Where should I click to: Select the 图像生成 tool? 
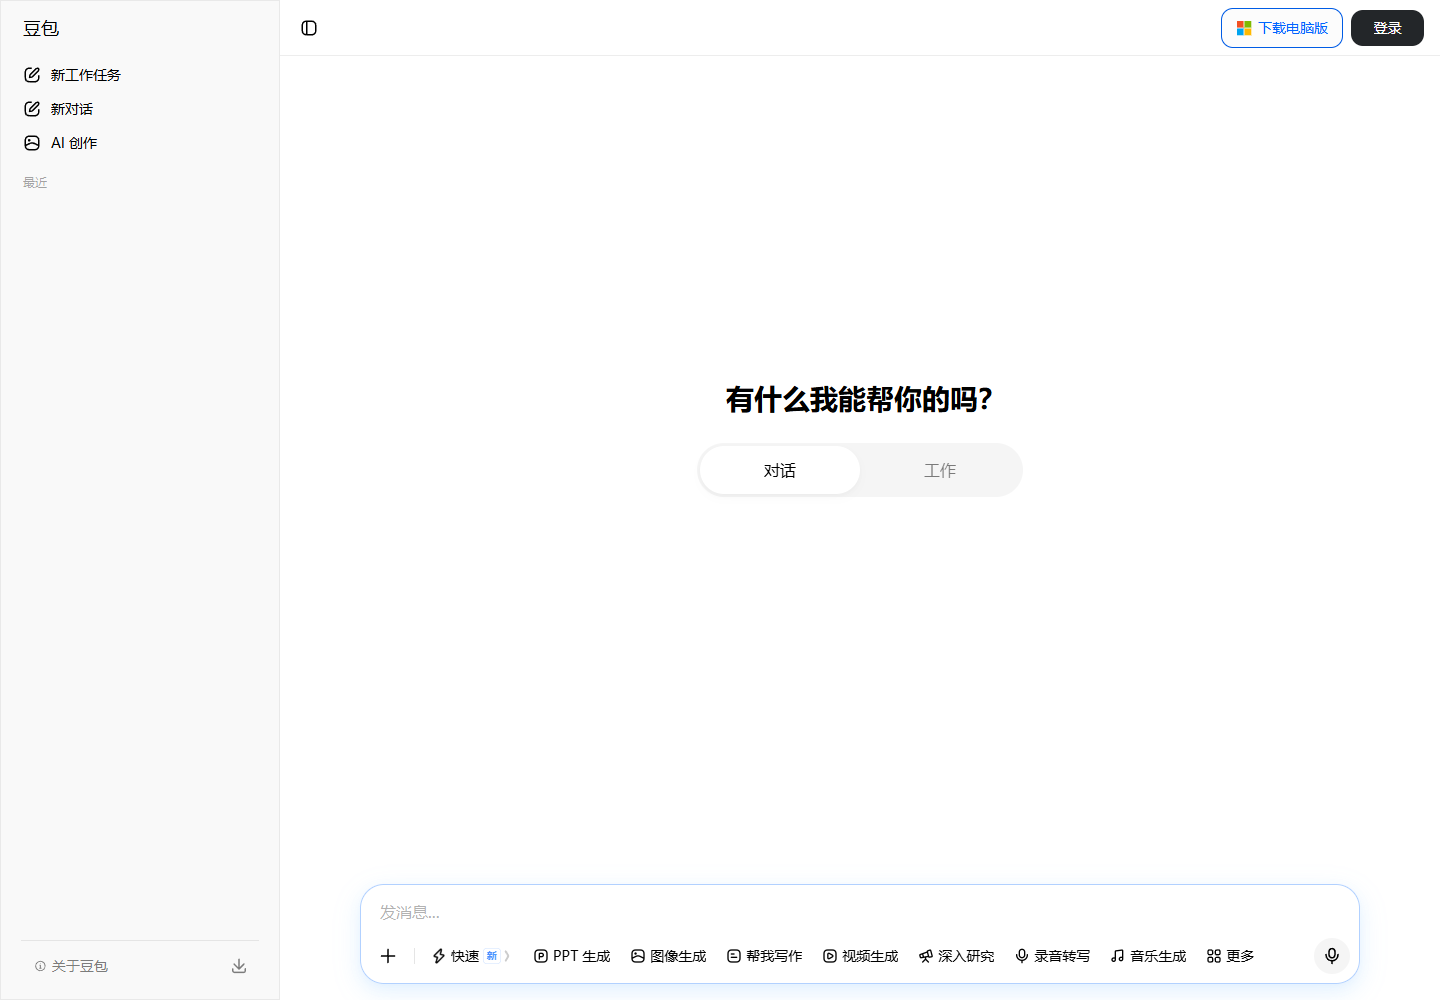click(x=668, y=956)
